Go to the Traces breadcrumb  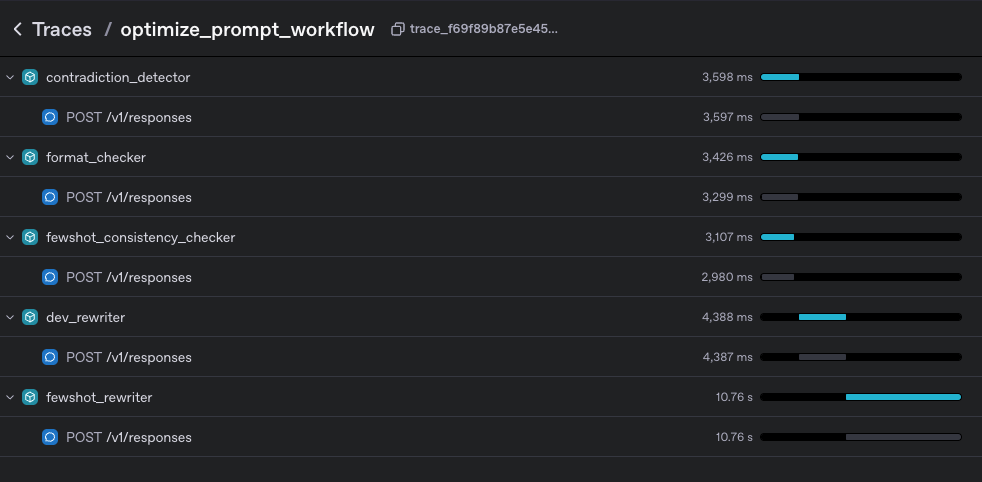(62, 30)
